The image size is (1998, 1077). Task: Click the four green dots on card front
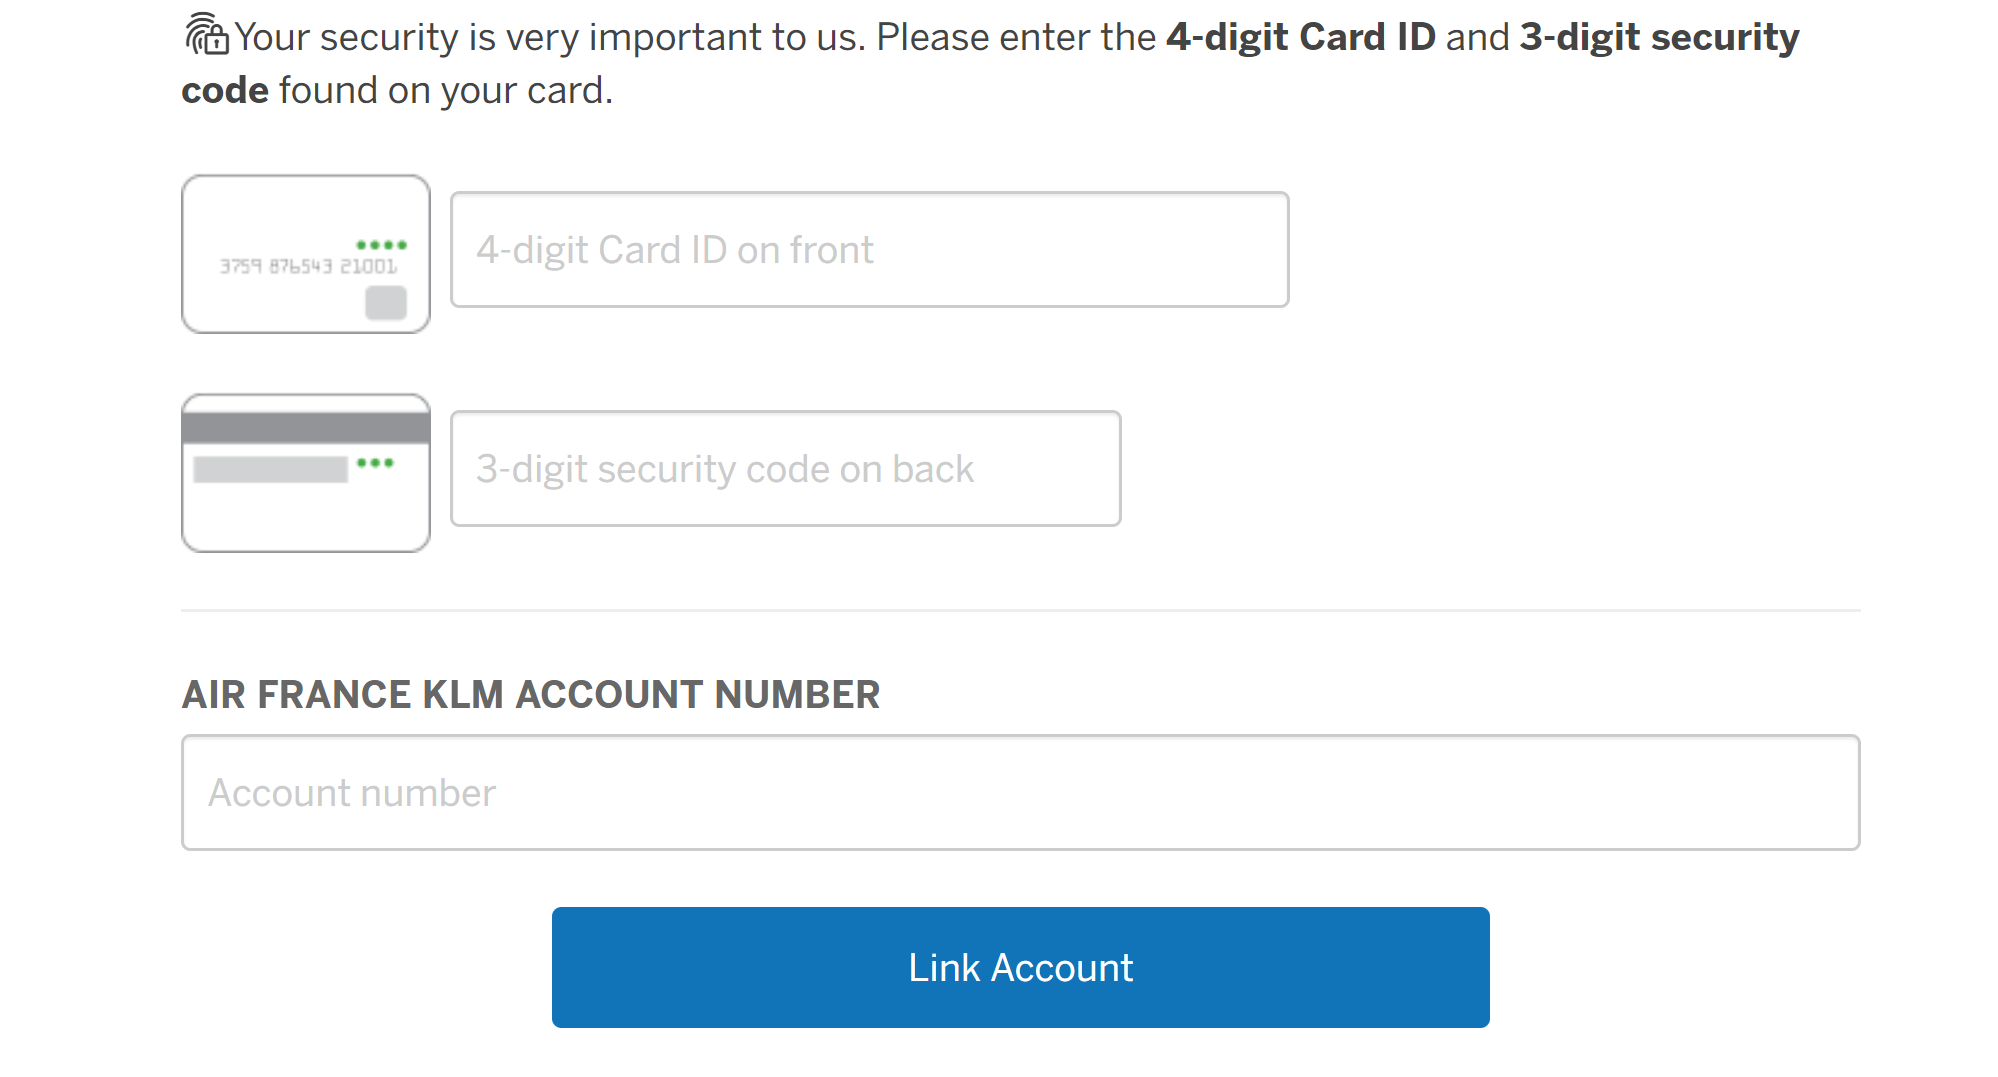[381, 245]
